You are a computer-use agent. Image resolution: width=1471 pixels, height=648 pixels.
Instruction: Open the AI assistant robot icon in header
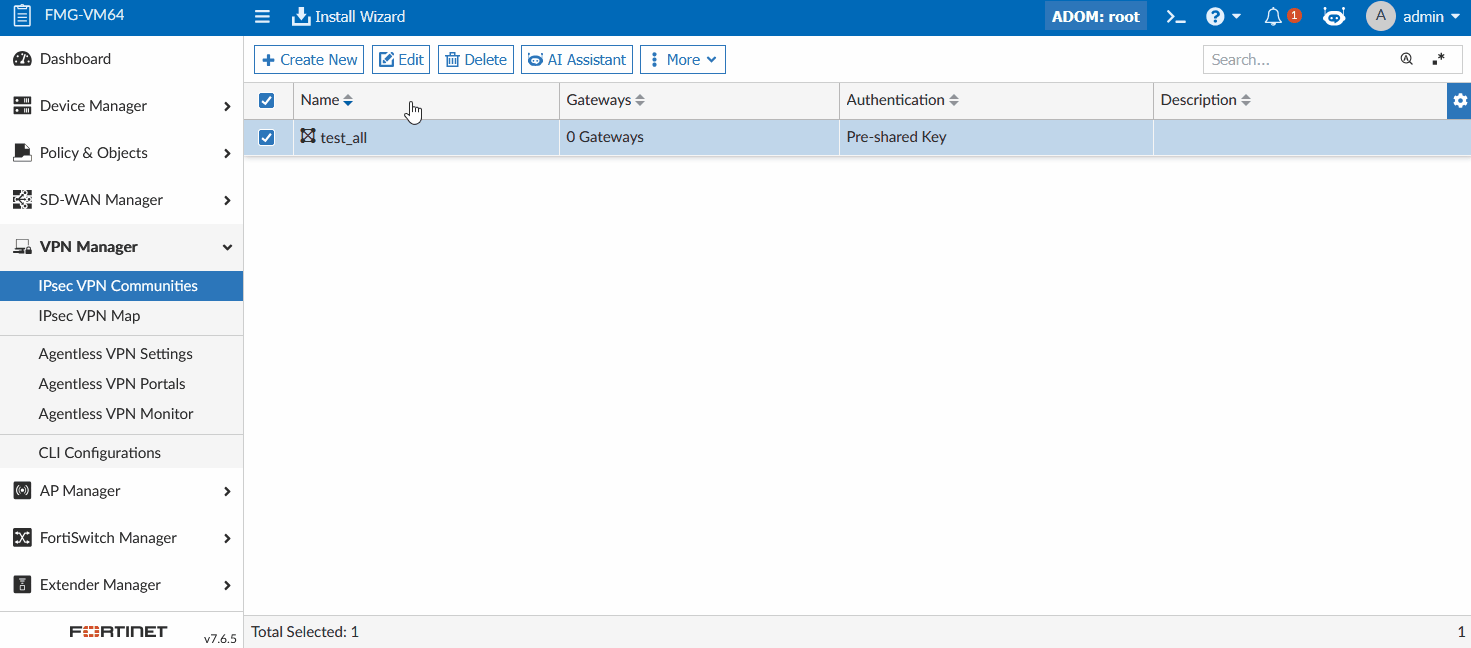[x=1334, y=17]
